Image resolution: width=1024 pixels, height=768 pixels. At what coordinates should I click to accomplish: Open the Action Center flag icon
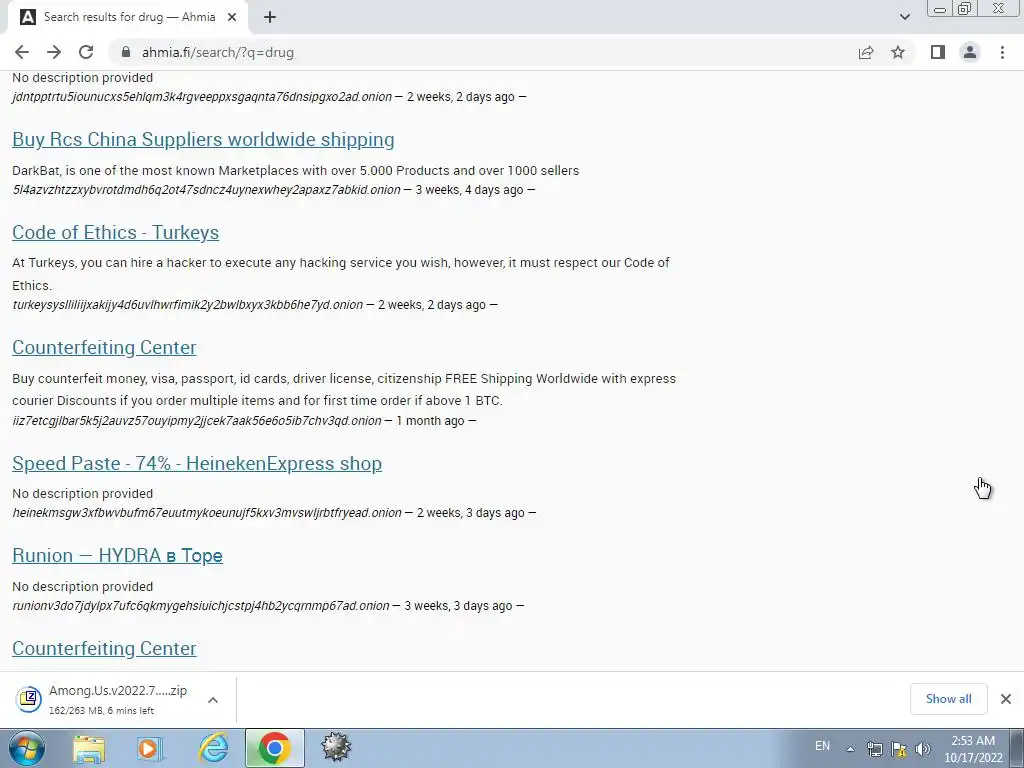(x=899, y=749)
